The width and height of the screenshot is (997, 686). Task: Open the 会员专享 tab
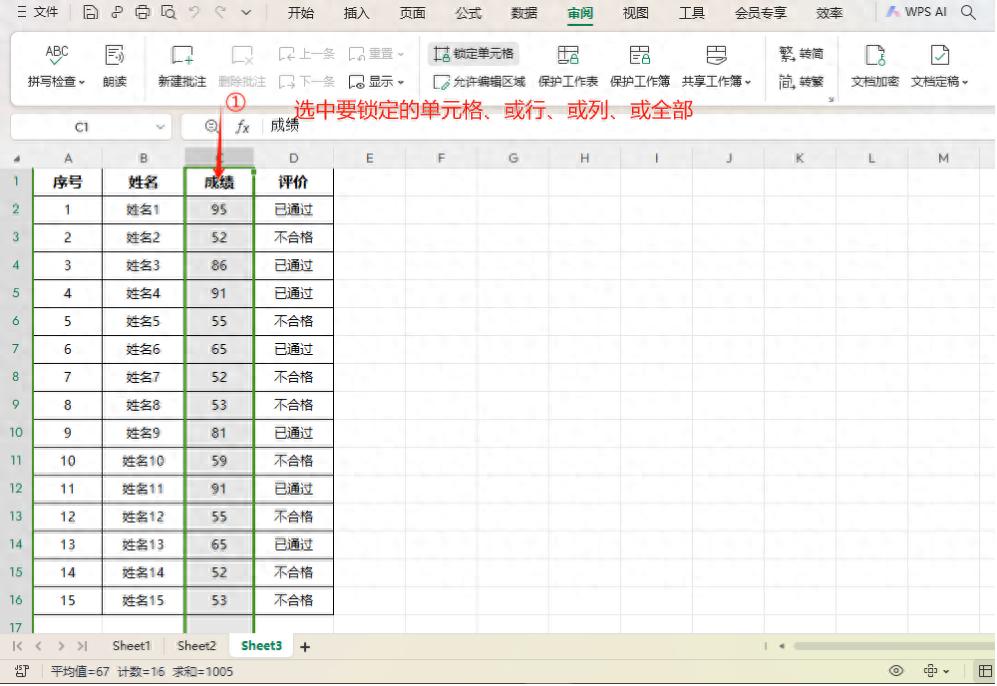pyautogui.click(x=760, y=13)
